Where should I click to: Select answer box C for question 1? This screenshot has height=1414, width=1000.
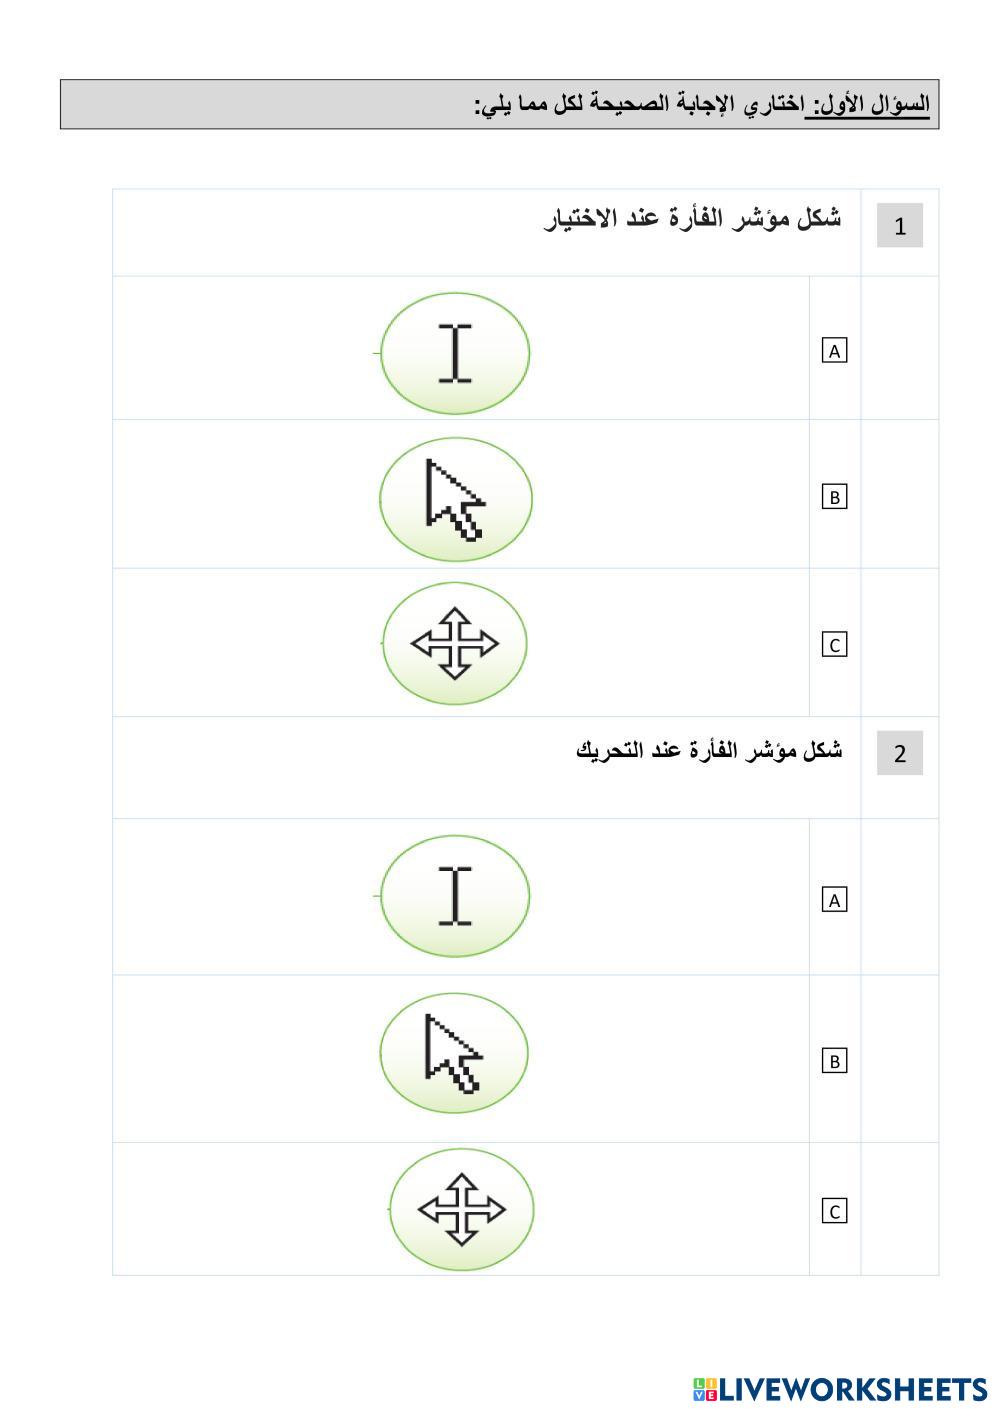click(834, 645)
